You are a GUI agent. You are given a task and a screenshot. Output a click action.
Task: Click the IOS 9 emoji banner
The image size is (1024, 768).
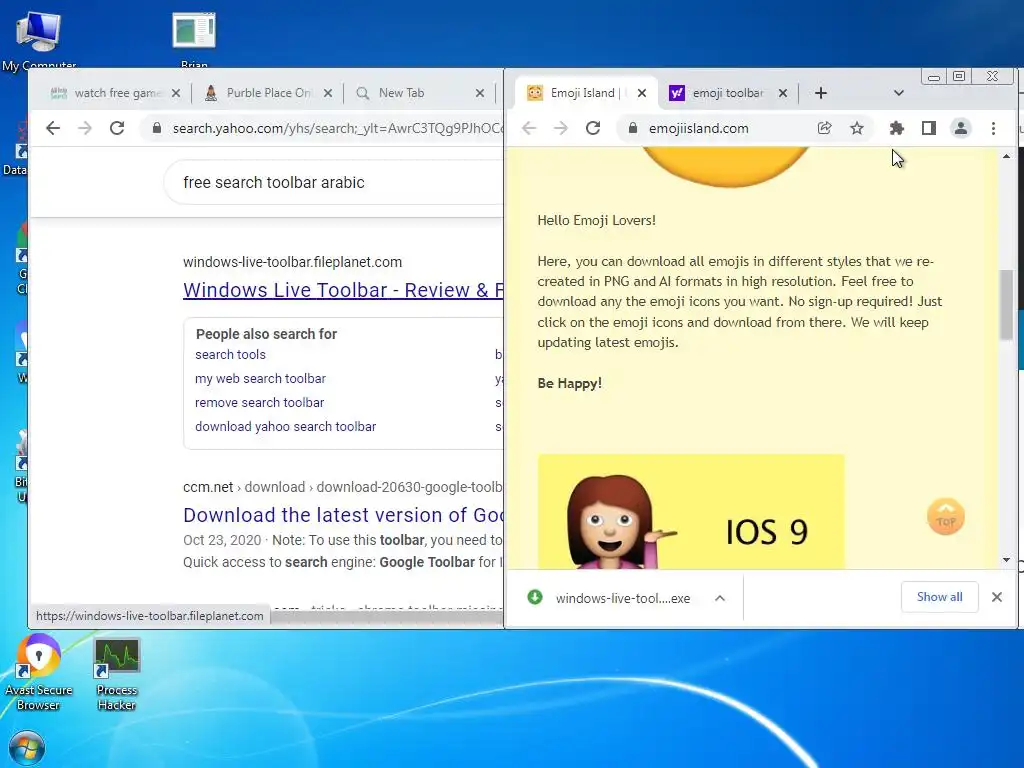point(690,512)
